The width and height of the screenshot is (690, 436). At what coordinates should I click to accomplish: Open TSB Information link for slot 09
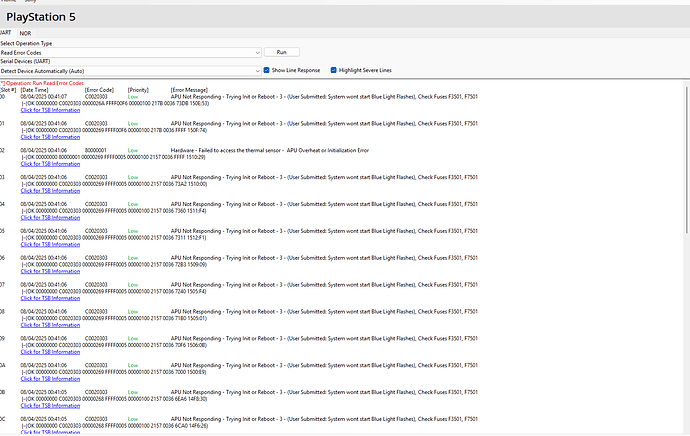50,352
